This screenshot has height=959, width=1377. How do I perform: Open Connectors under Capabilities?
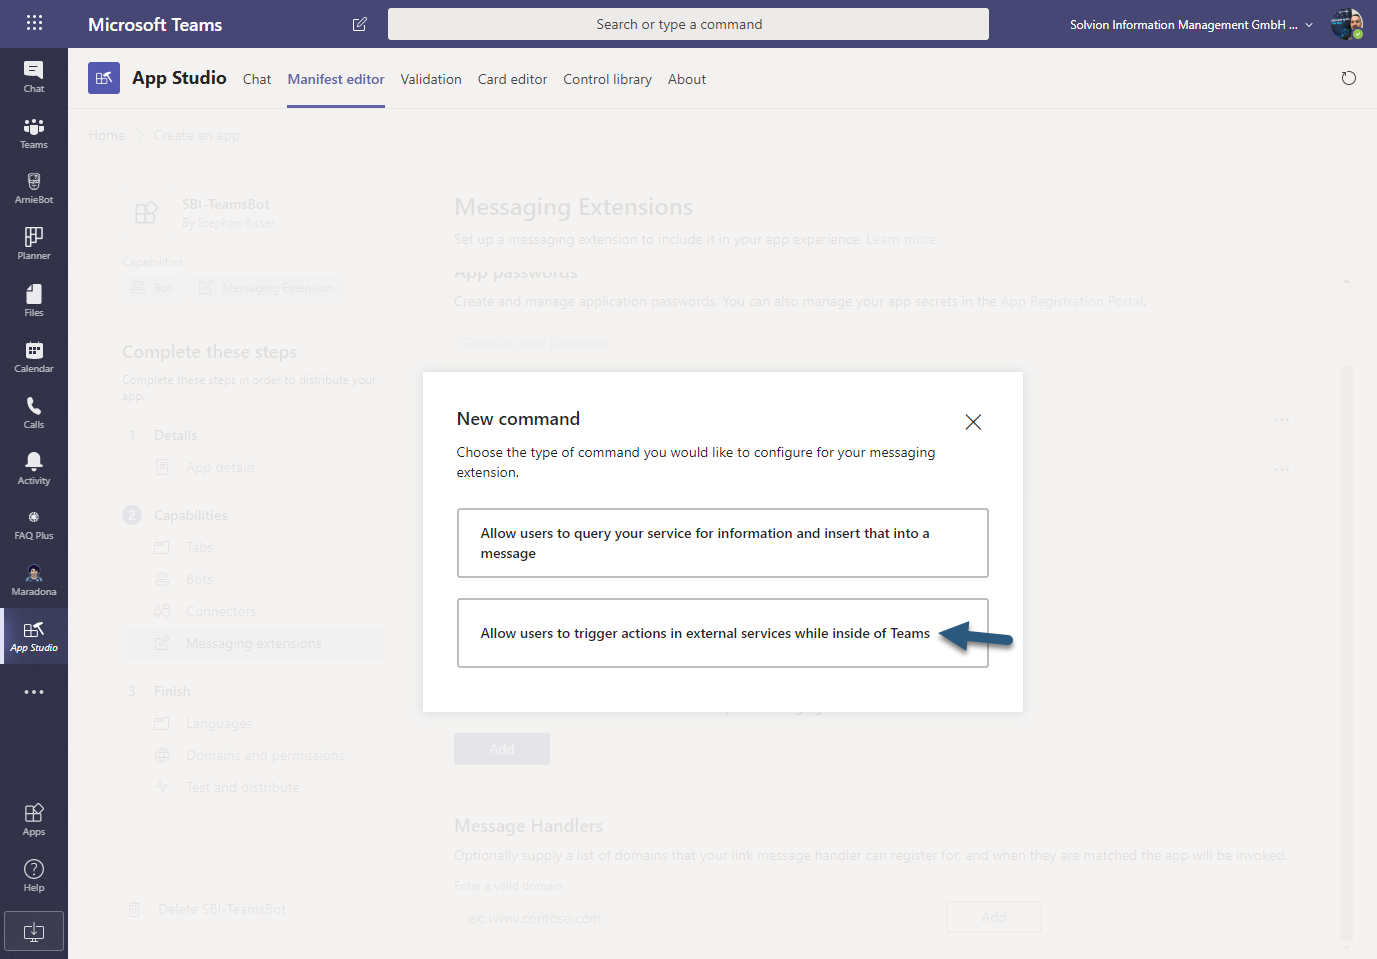(x=220, y=611)
